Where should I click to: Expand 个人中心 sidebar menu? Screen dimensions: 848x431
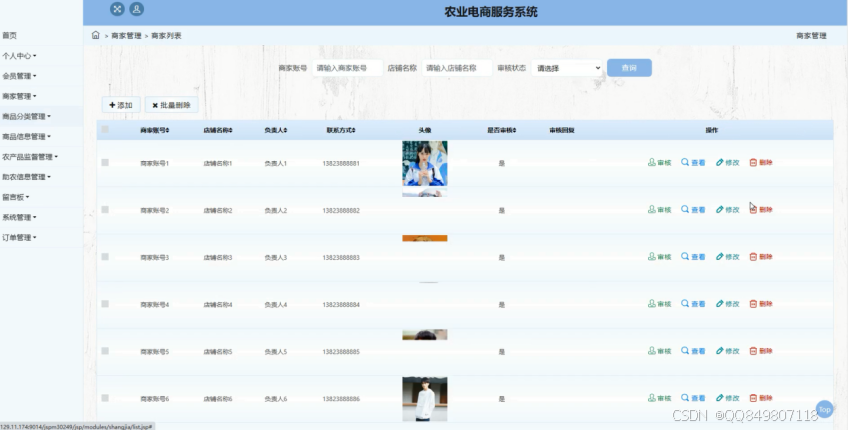[19, 56]
